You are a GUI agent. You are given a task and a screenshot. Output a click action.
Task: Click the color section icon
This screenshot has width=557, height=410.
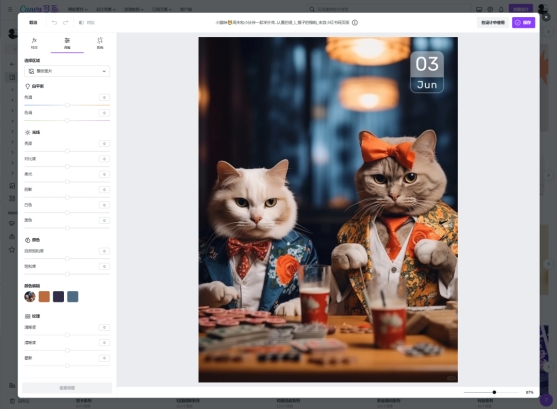tap(27, 240)
